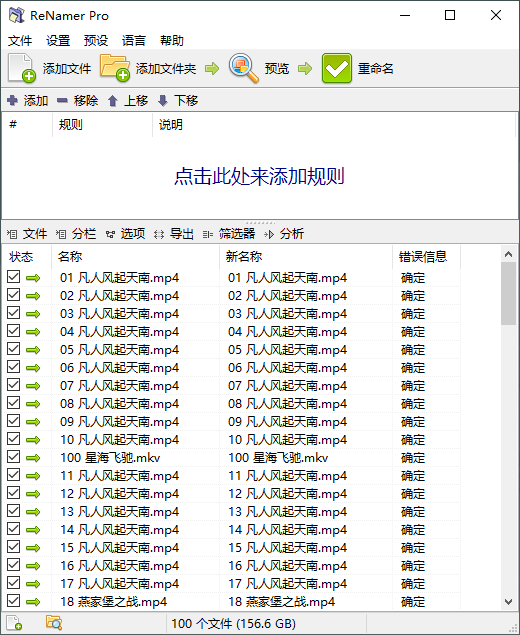Toggle checkbox for 04 凡人风起天南.mp4

point(13,331)
